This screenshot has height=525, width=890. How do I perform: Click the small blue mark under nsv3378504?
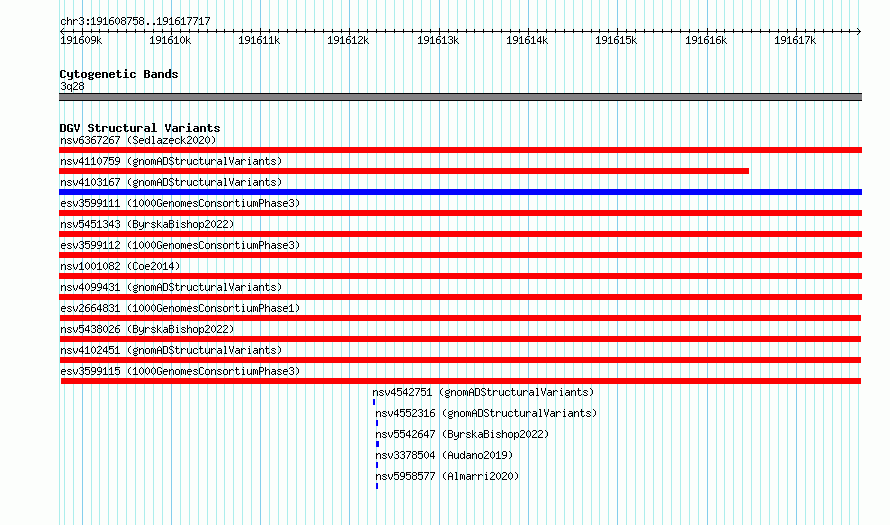(x=377, y=465)
